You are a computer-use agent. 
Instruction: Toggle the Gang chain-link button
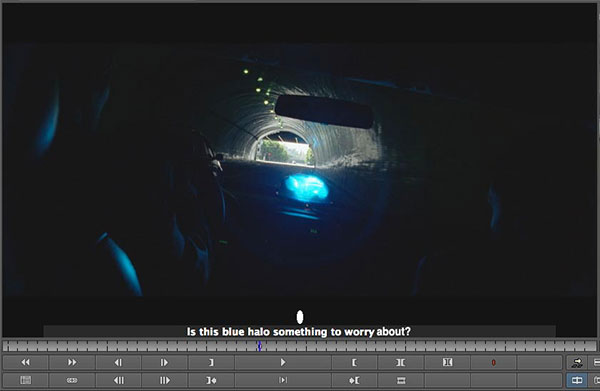[x=72, y=380]
